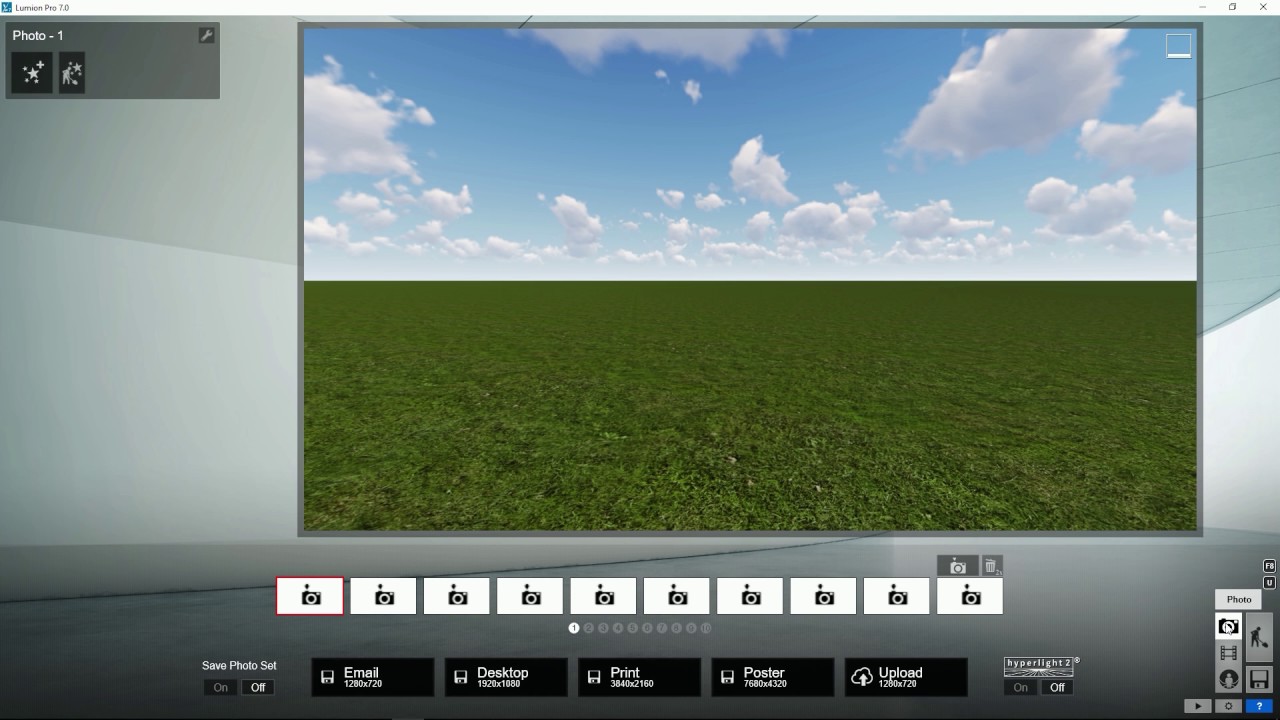Go to photo set page 2
Image resolution: width=1280 pixels, height=720 pixels.
tap(589, 628)
